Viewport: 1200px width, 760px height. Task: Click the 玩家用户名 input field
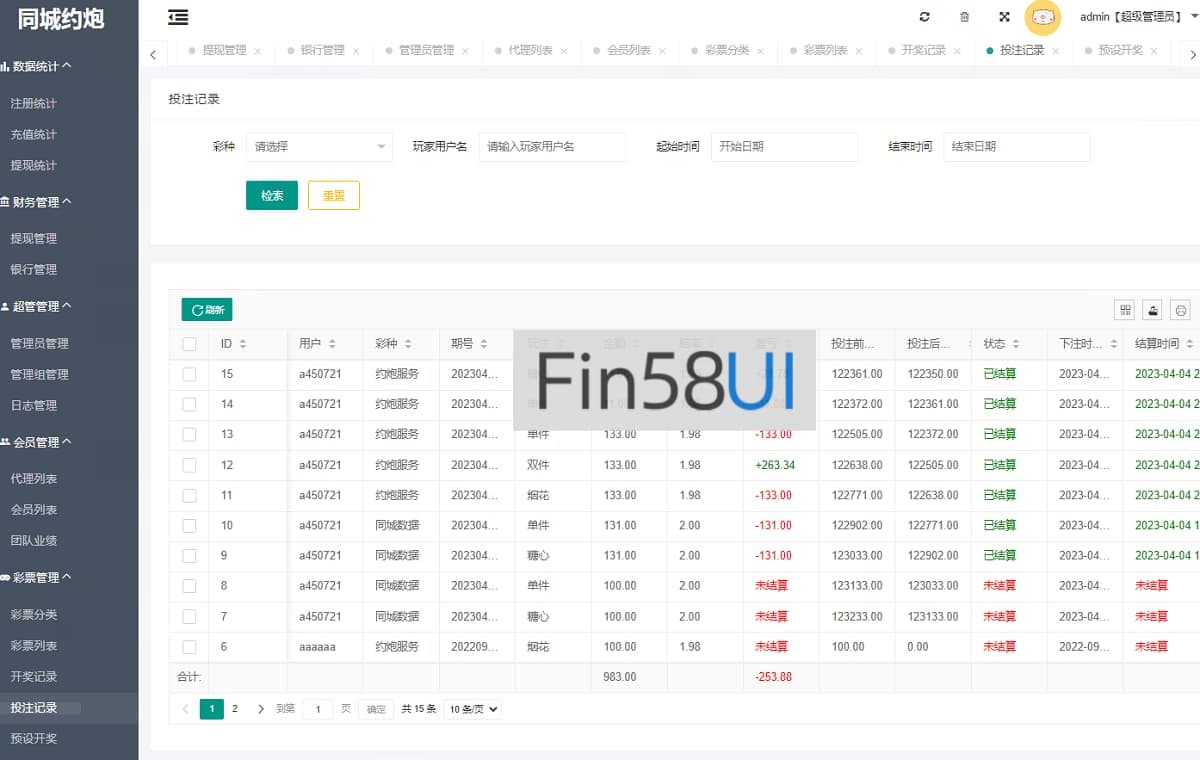pyautogui.click(x=552, y=147)
